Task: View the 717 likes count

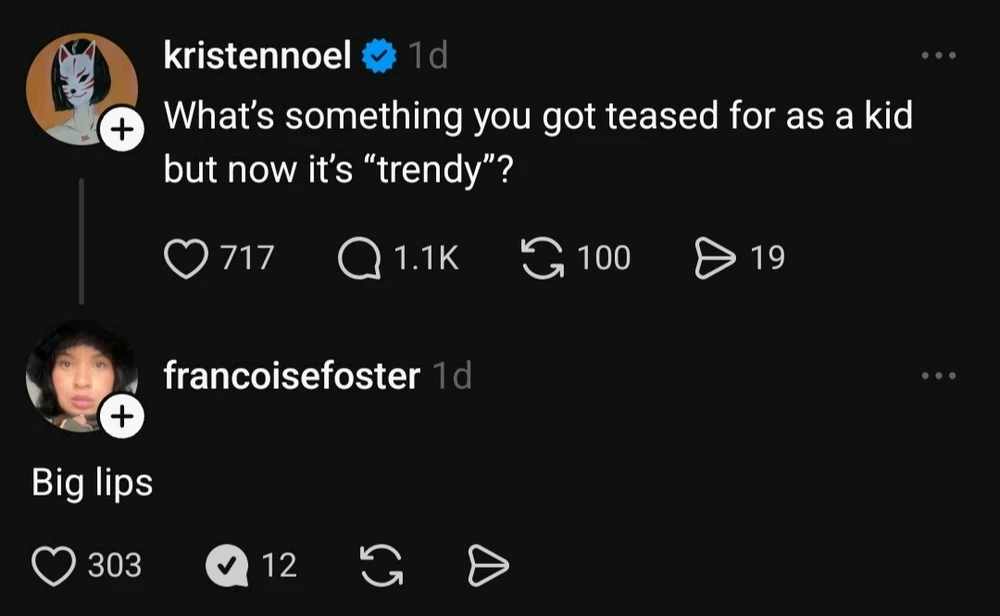Action: pos(246,259)
